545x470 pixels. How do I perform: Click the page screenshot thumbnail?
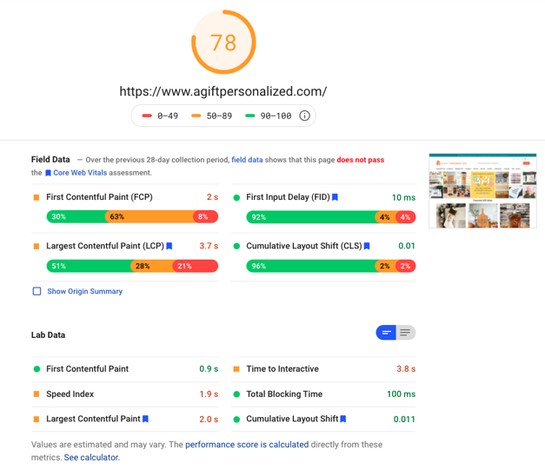[483, 191]
